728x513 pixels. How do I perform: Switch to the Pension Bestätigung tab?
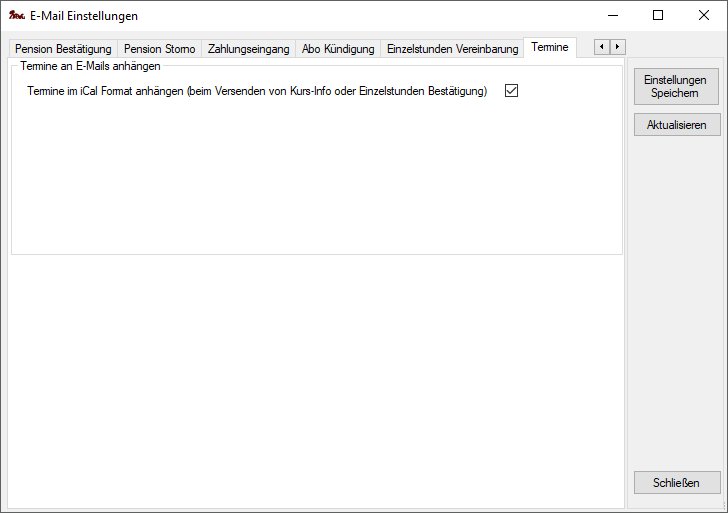pyautogui.click(x=63, y=49)
